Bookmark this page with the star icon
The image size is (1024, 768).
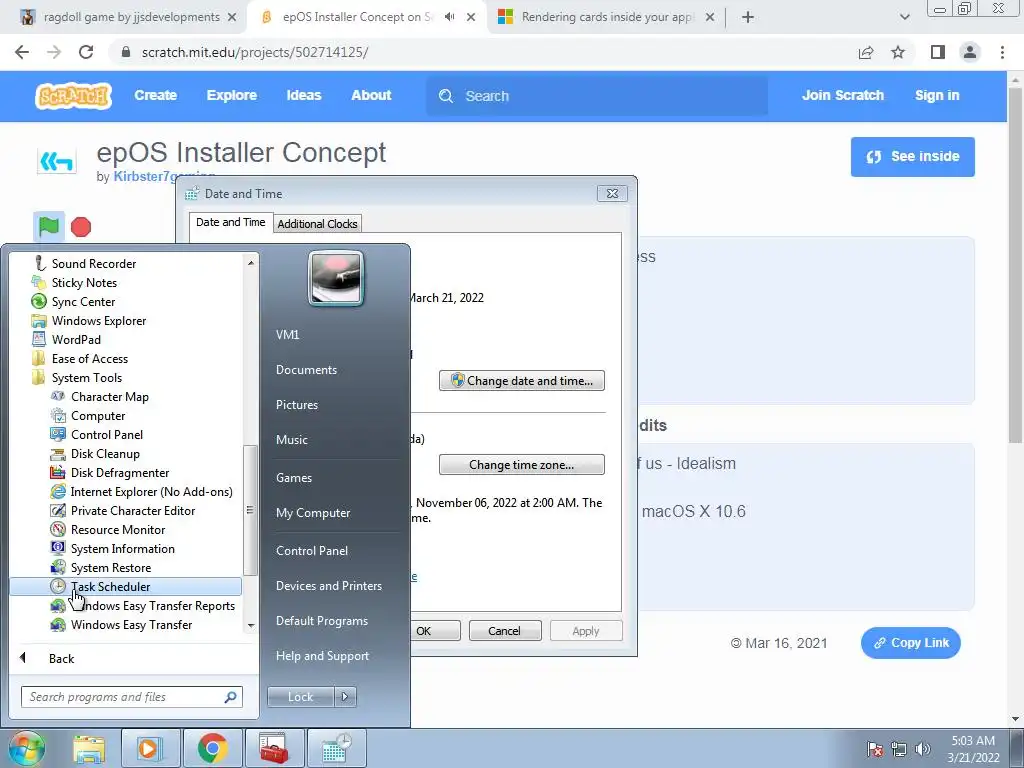(x=898, y=52)
